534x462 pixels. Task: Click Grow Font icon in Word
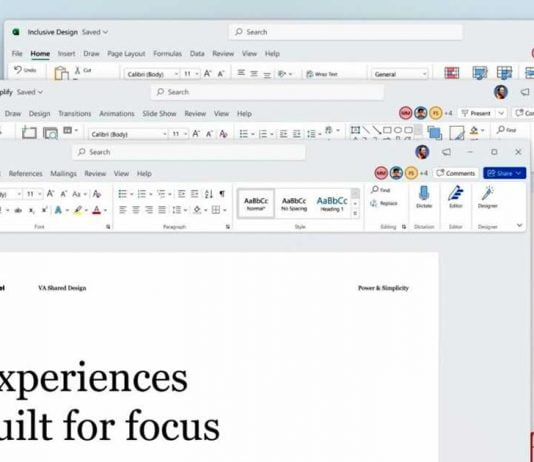(x=50, y=194)
